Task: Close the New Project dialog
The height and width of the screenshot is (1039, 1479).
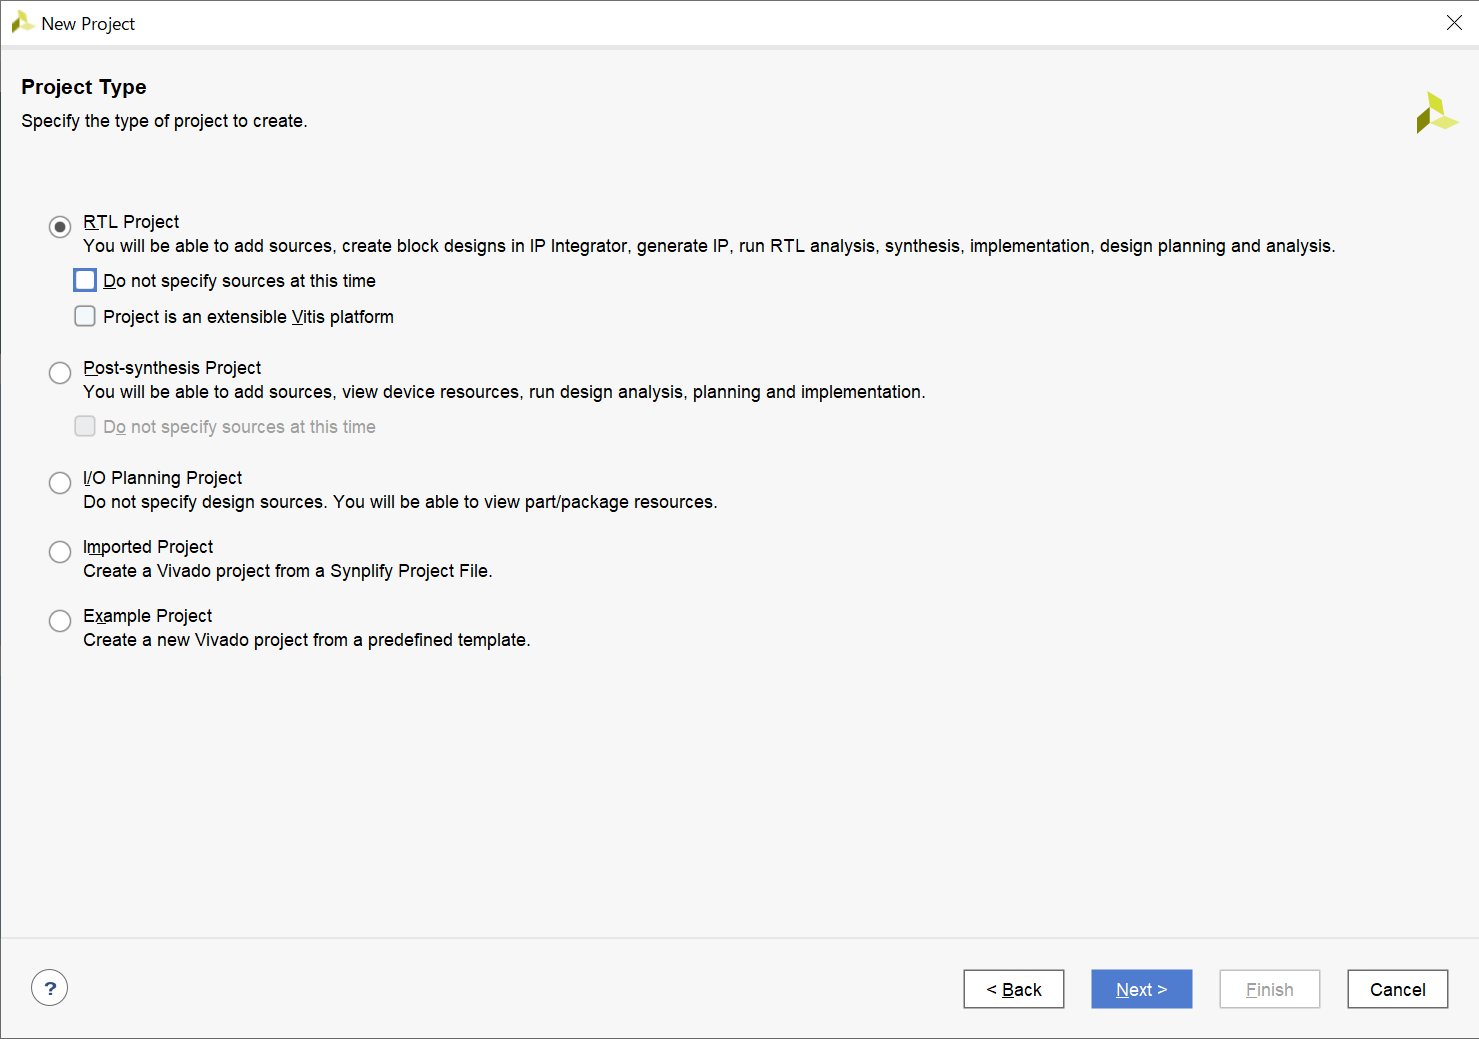Action: point(1454,23)
